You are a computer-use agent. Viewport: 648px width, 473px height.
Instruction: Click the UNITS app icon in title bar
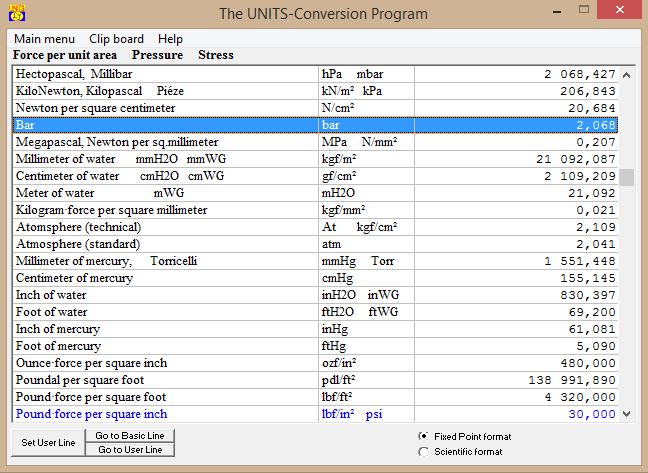tap(17, 13)
